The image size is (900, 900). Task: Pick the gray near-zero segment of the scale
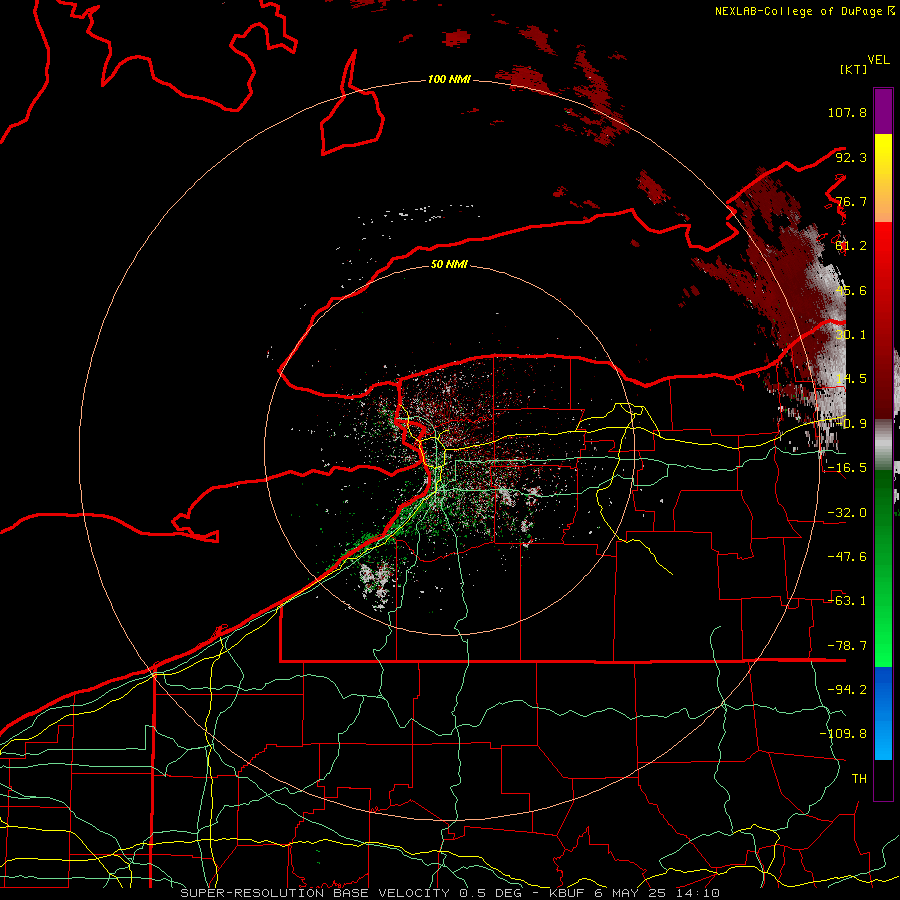883,444
